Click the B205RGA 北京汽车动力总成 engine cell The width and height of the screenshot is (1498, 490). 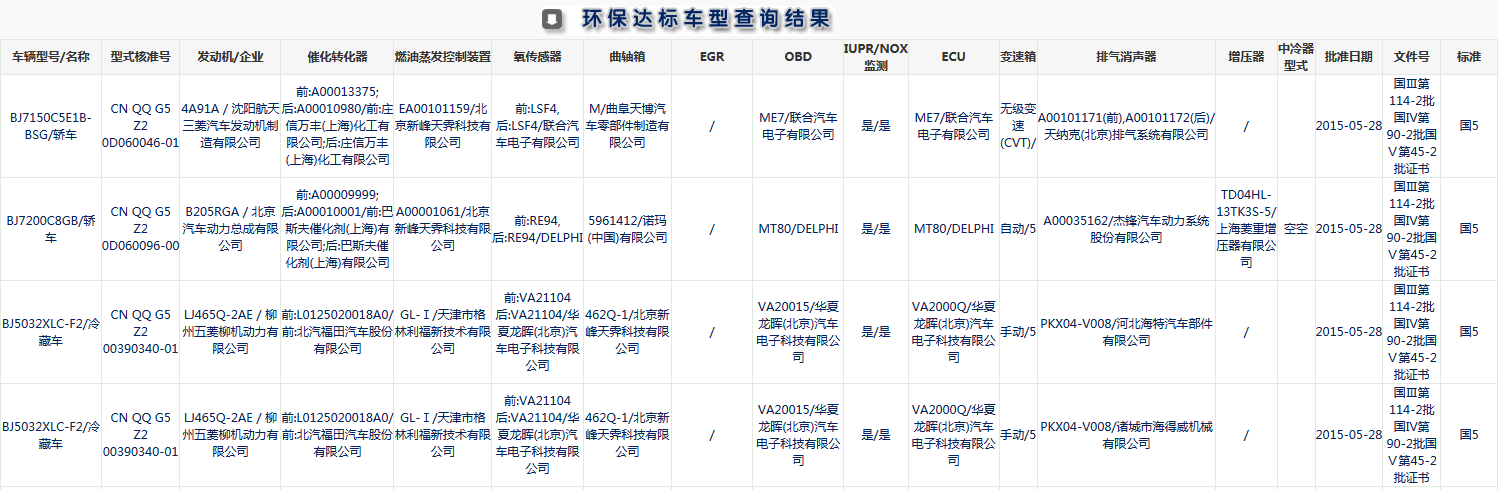pyautogui.click(x=230, y=228)
